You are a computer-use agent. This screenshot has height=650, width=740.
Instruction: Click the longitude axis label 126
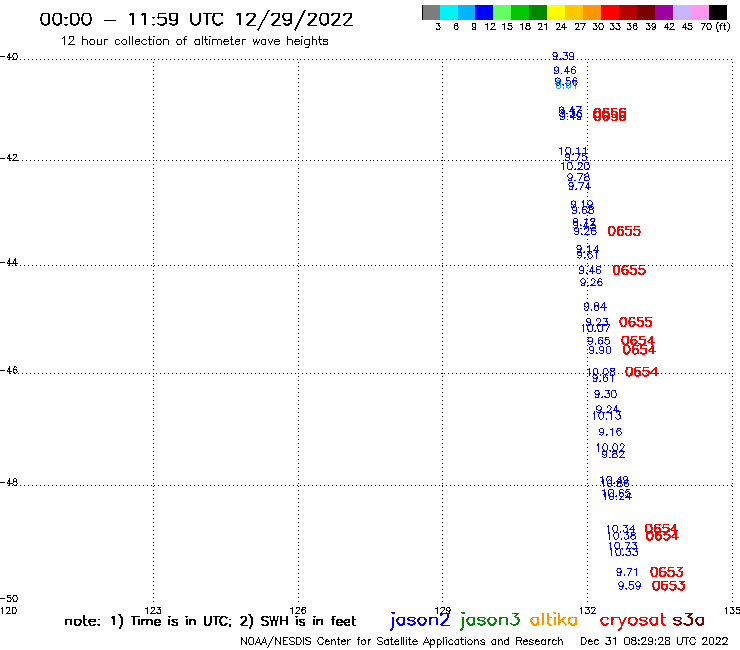(298, 610)
